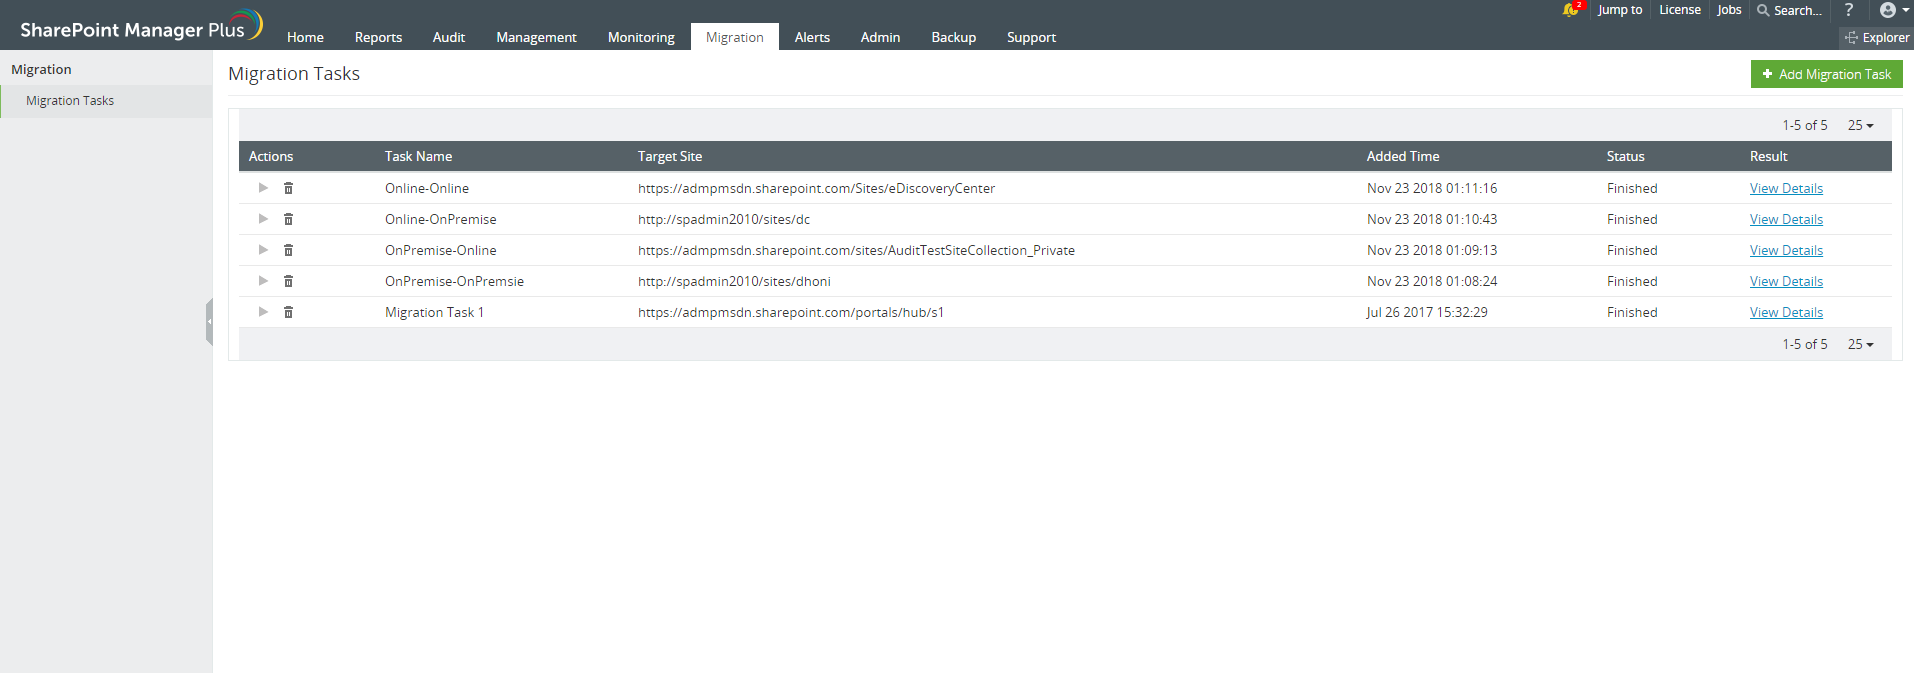Delete the Online-OnPremise task
Image resolution: width=1914 pixels, height=673 pixels.
(x=288, y=219)
